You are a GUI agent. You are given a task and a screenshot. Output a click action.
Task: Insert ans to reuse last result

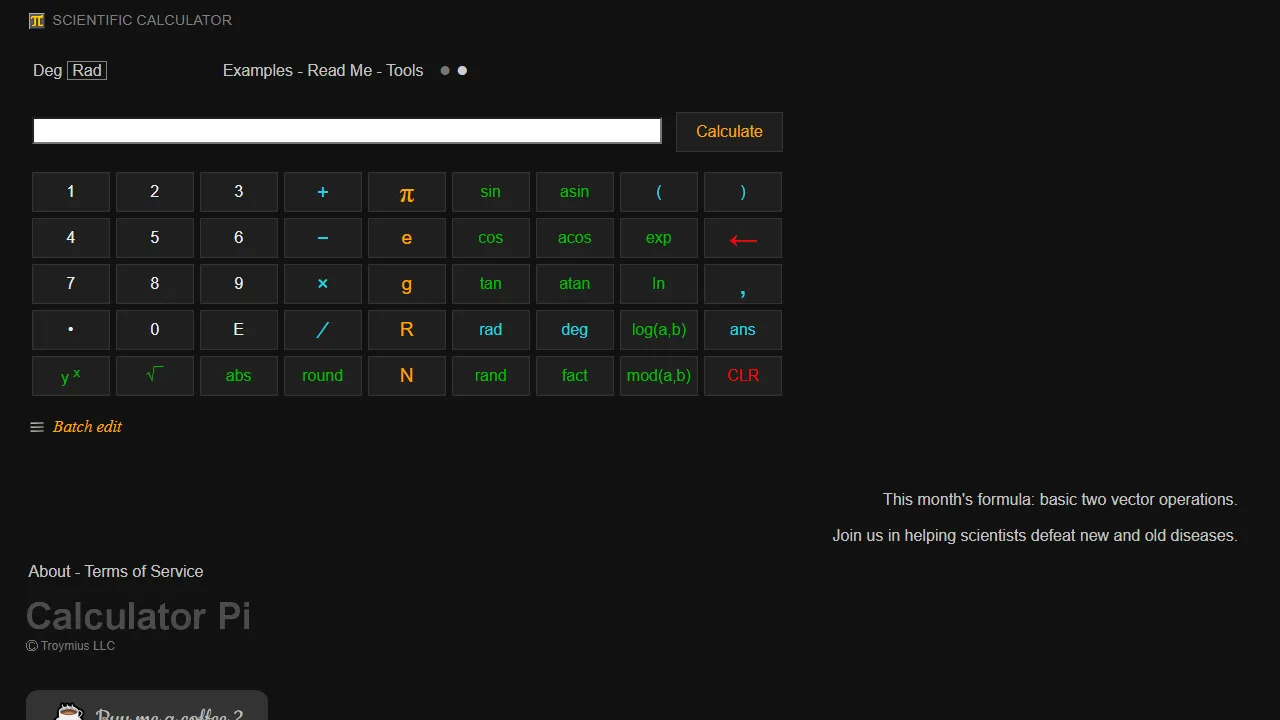tap(742, 329)
